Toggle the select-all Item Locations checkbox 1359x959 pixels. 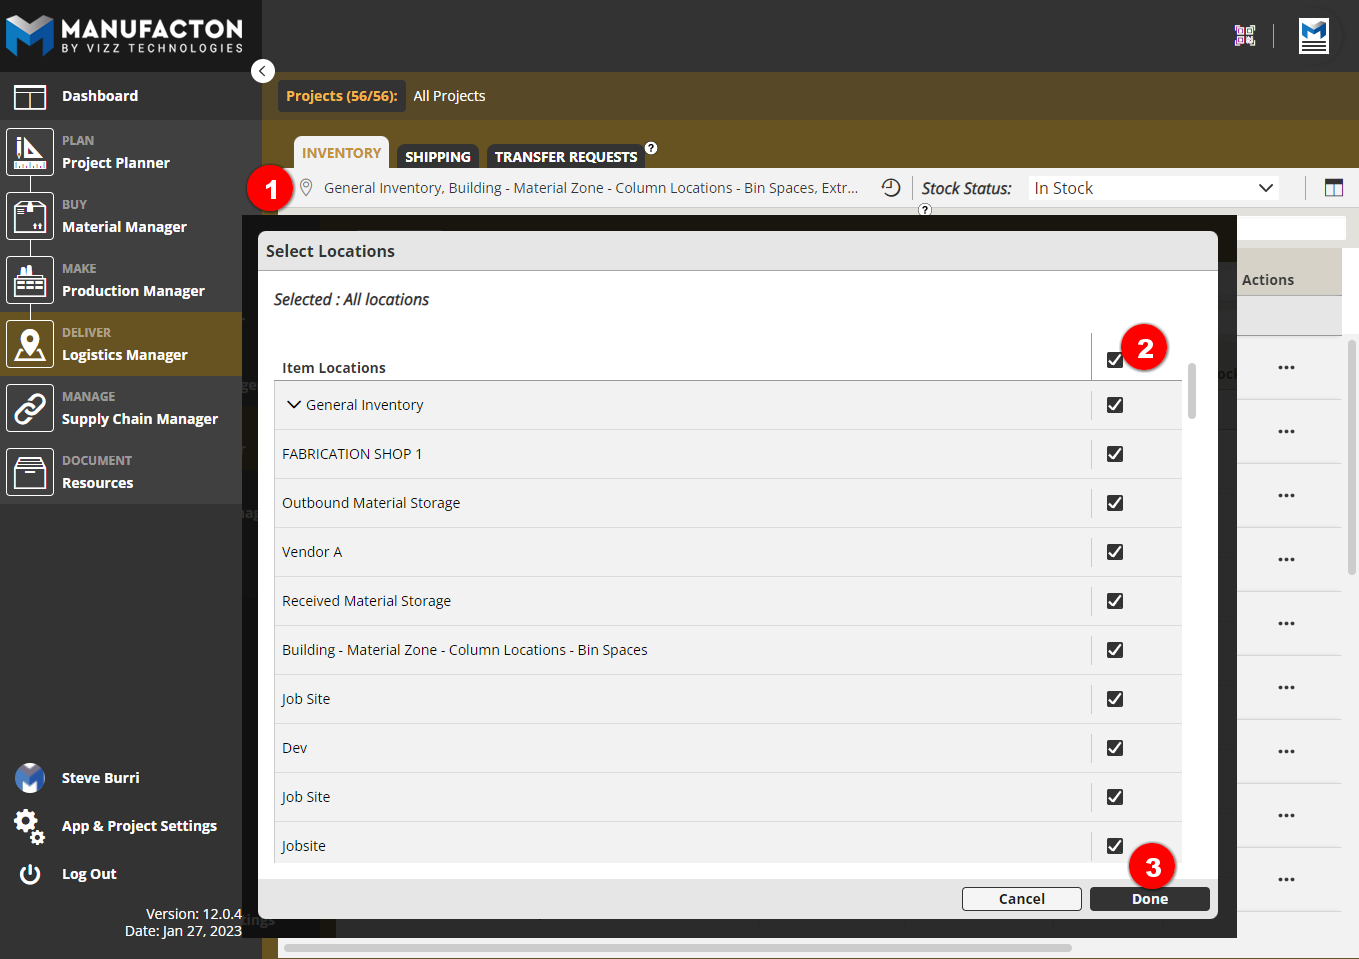(x=1114, y=360)
